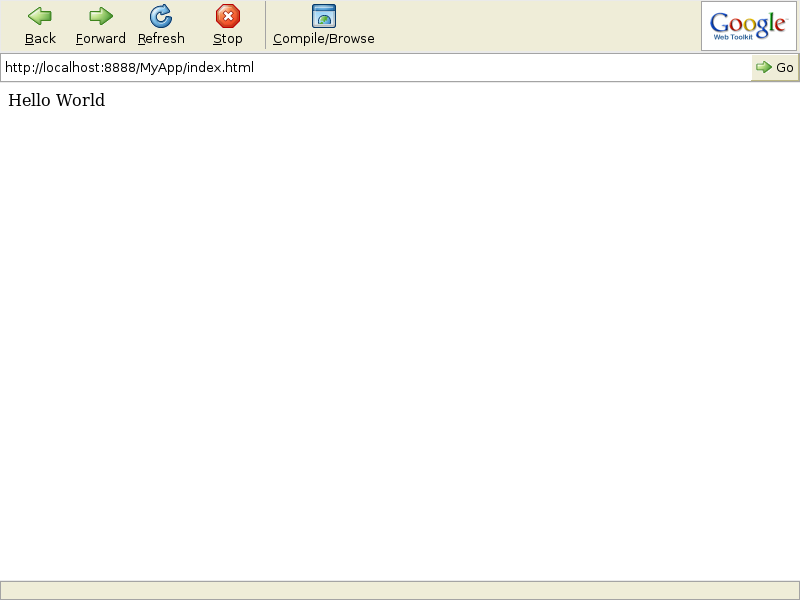The width and height of the screenshot is (800, 600).
Task: Click the Google Web Toolkit logo
Action: 749,27
